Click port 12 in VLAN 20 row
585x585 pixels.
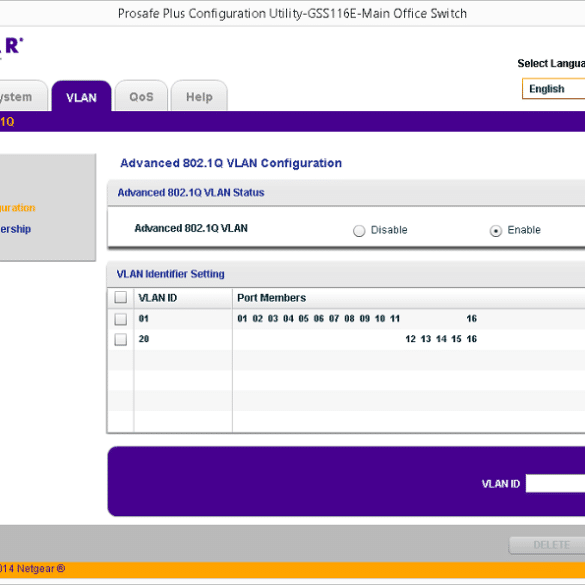point(410,339)
